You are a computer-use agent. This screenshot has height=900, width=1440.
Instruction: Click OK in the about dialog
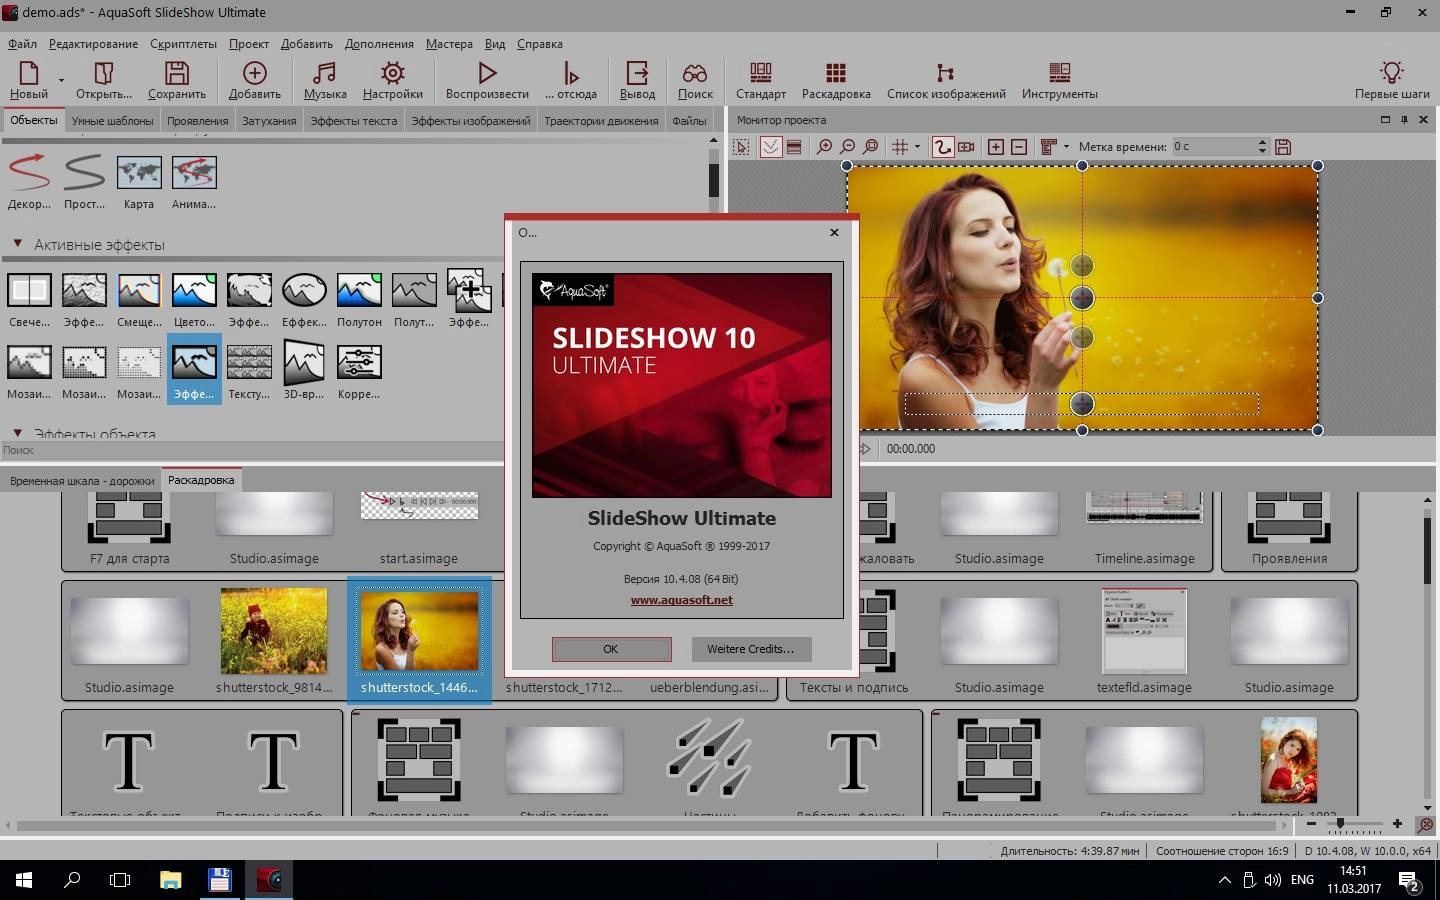(x=611, y=649)
